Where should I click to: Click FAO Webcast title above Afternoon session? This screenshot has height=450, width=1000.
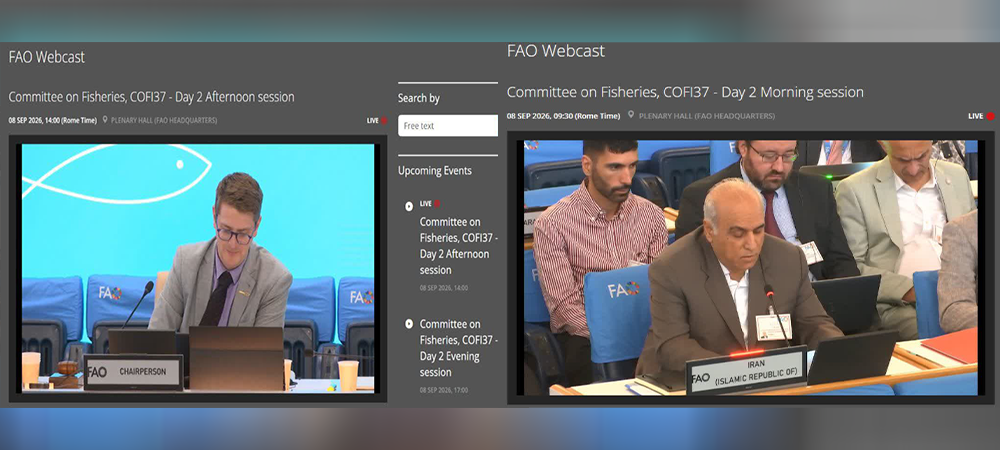(47, 57)
